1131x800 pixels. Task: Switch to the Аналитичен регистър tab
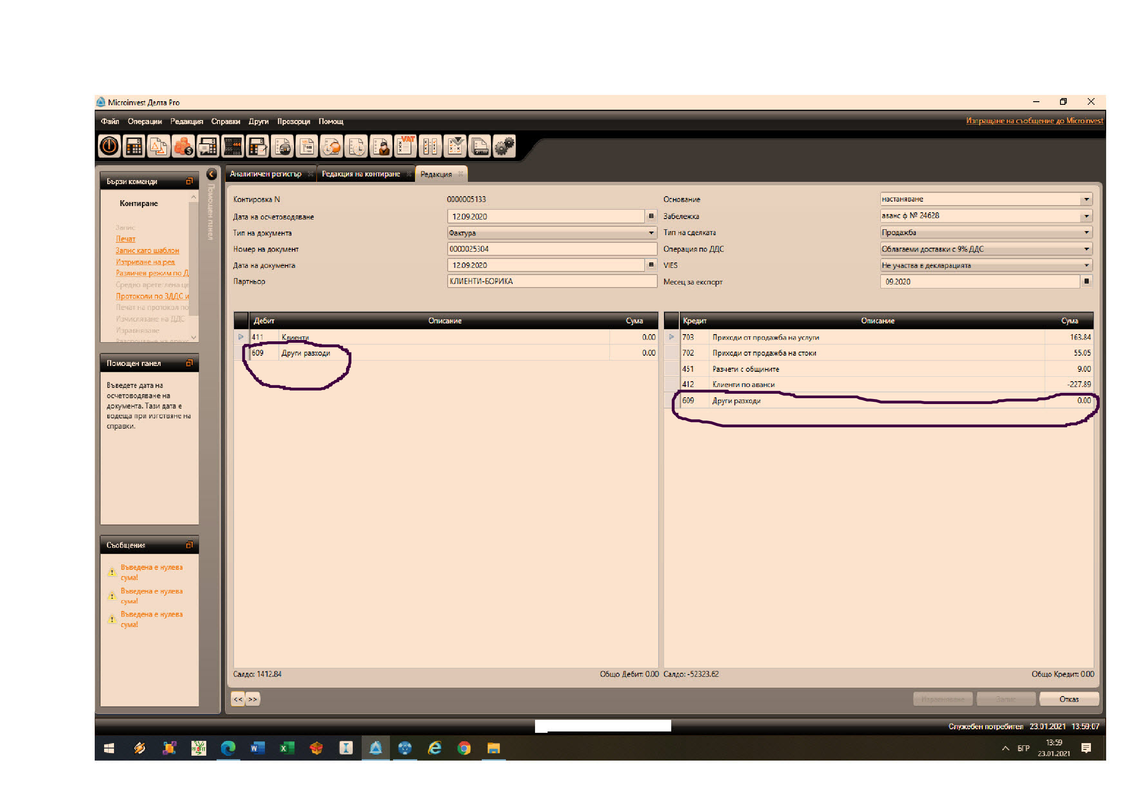(x=265, y=174)
